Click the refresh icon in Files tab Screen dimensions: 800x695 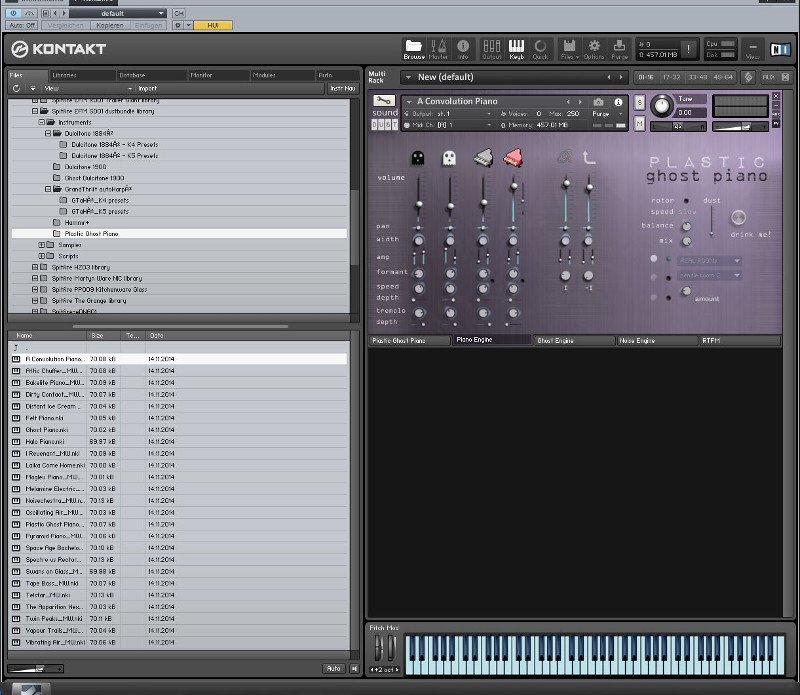point(16,88)
